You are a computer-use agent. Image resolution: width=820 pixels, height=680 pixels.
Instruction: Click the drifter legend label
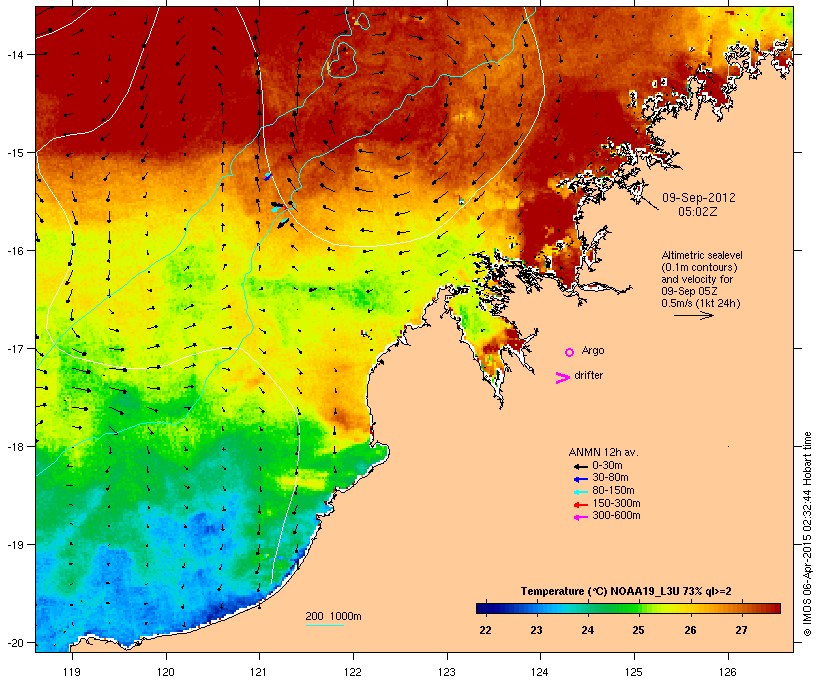point(588,375)
